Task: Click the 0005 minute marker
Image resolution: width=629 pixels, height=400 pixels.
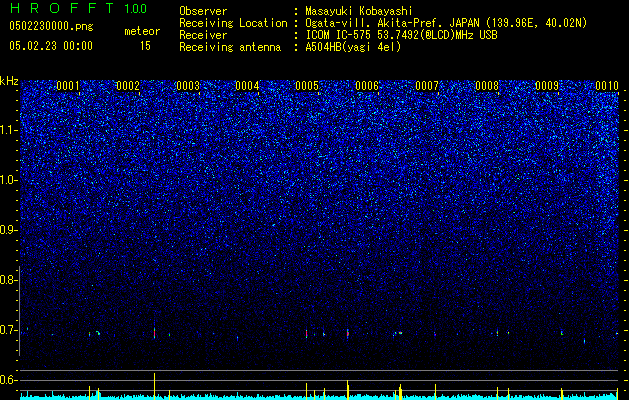Action: tap(307, 86)
